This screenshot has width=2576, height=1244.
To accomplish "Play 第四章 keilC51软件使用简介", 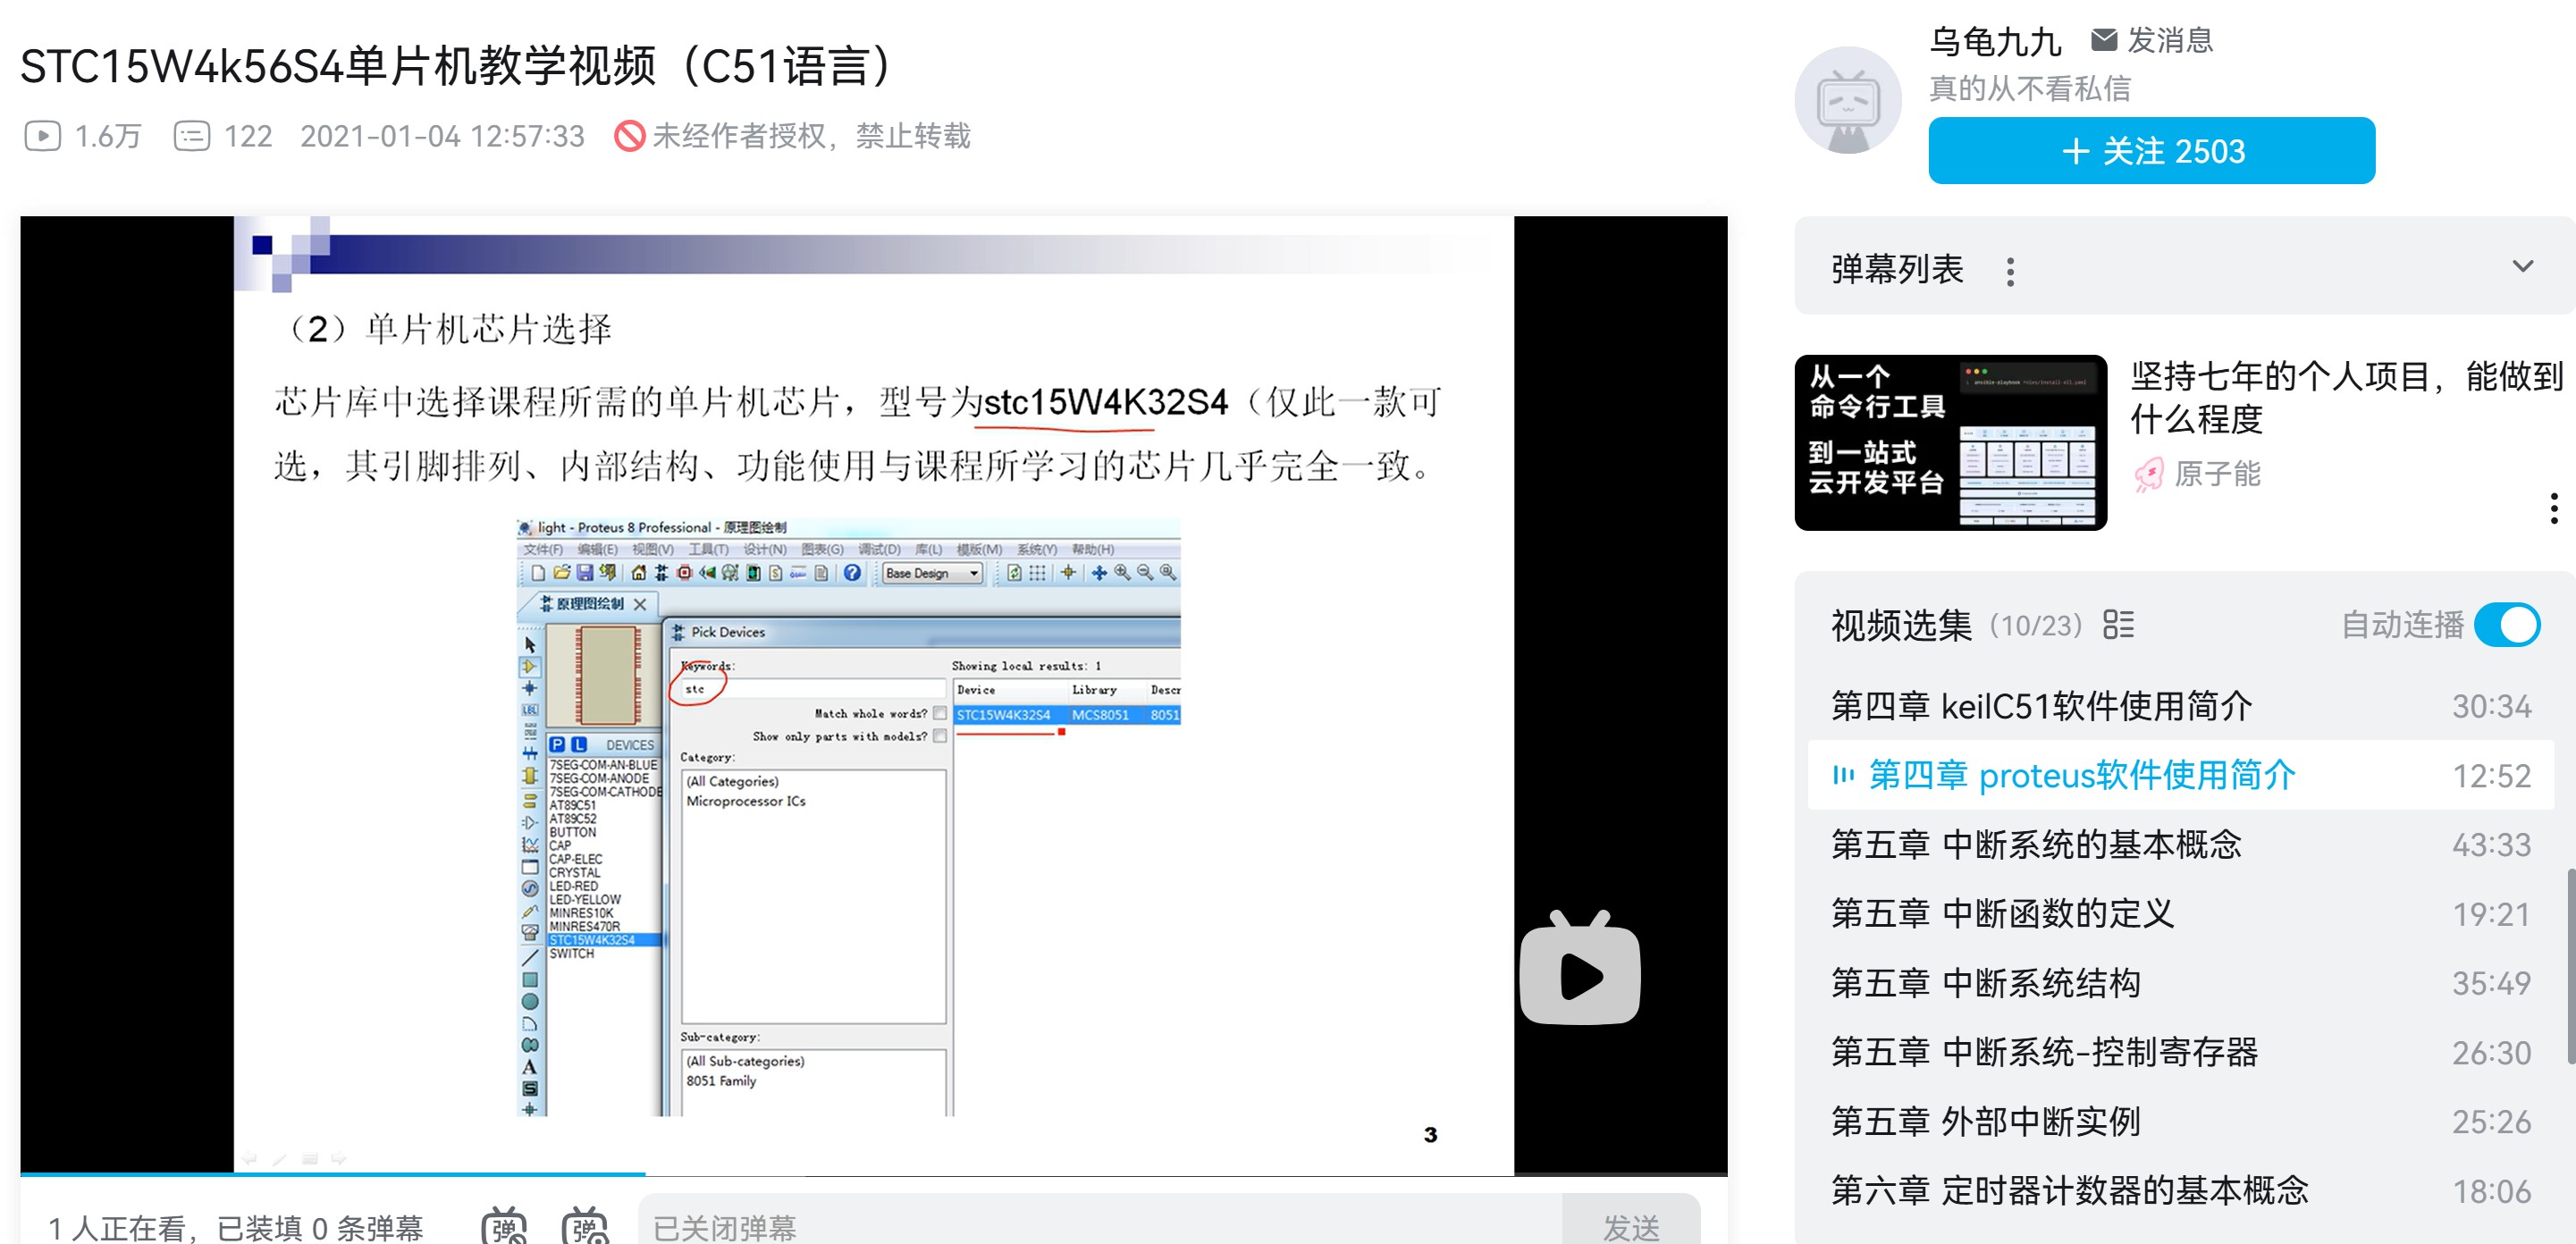I will (x=2180, y=706).
